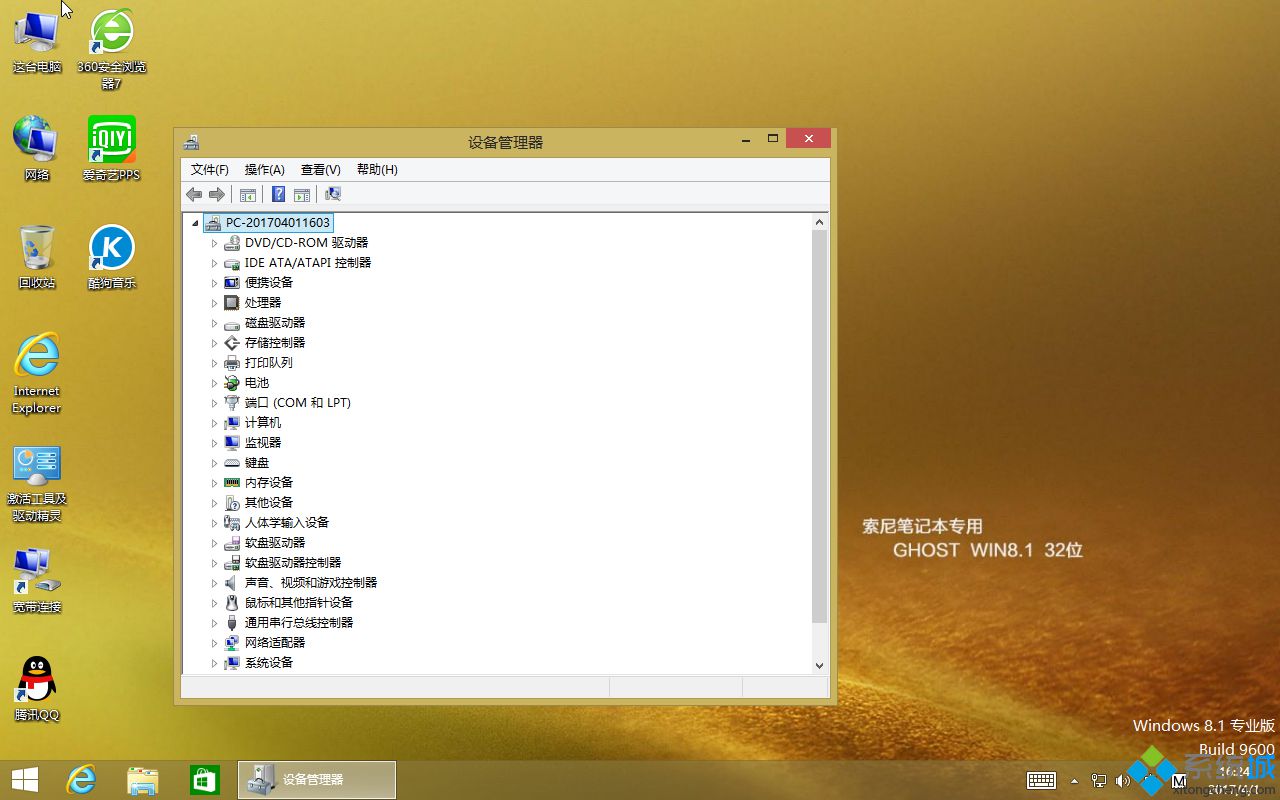Image resolution: width=1280 pixels, height=800 pixels.
Task: Expand the 磁盘驱动器 node arrow
Action: click(x=214, y=322)
